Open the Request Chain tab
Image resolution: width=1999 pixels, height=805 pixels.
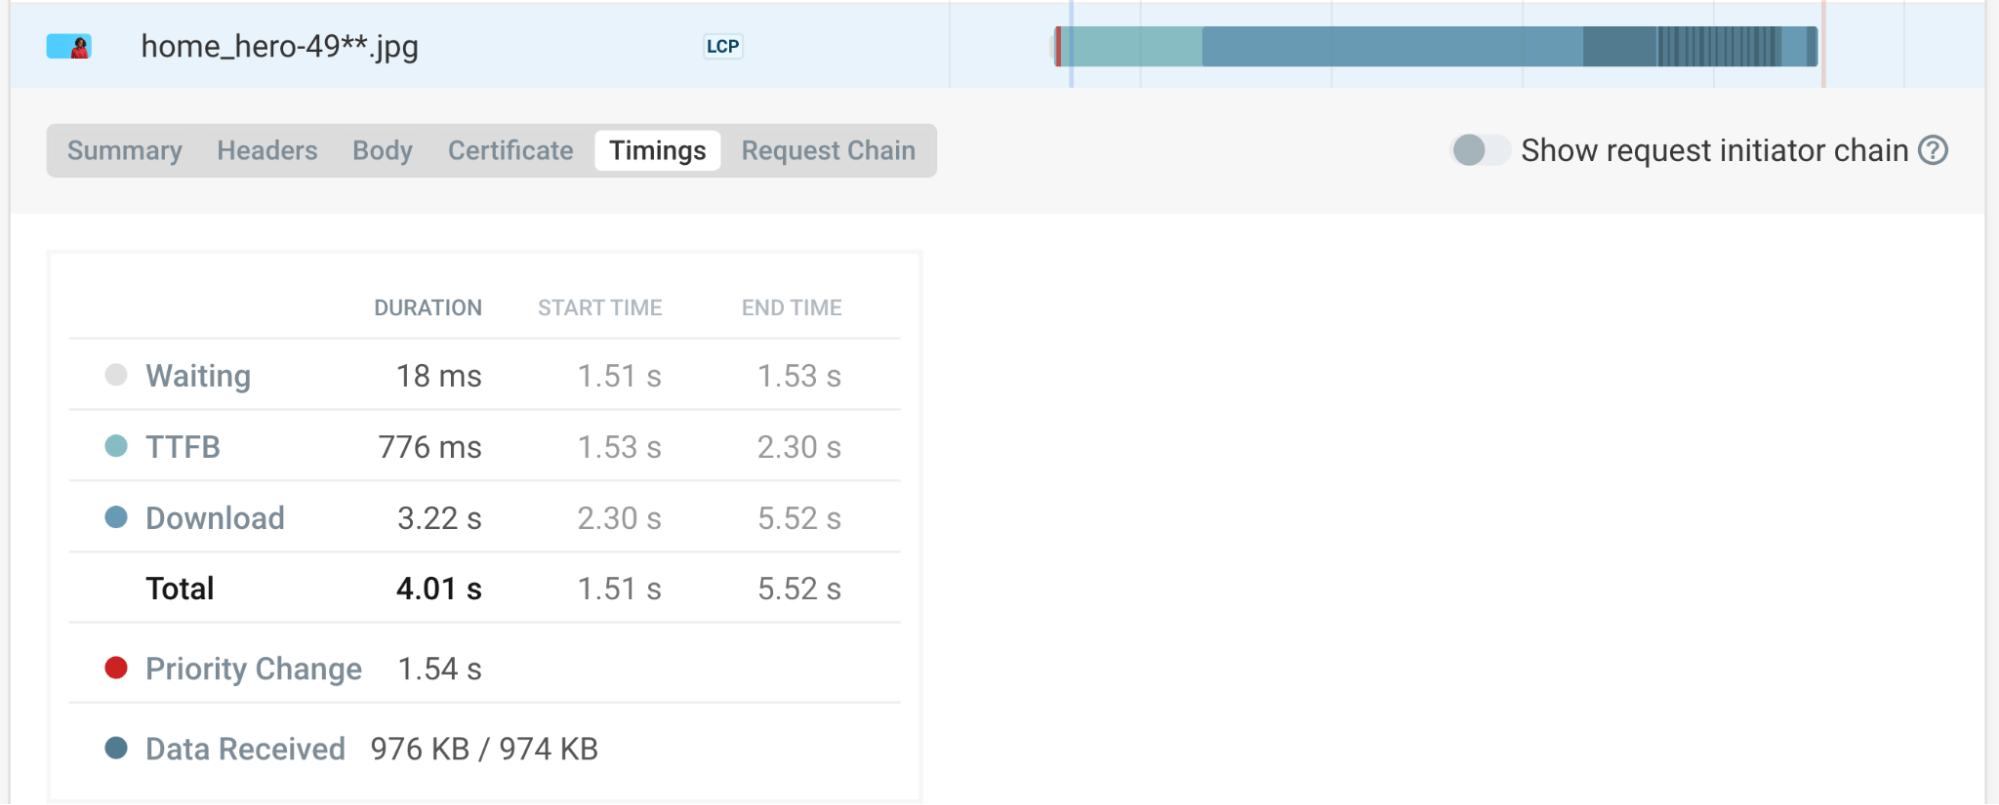point(828,151)
